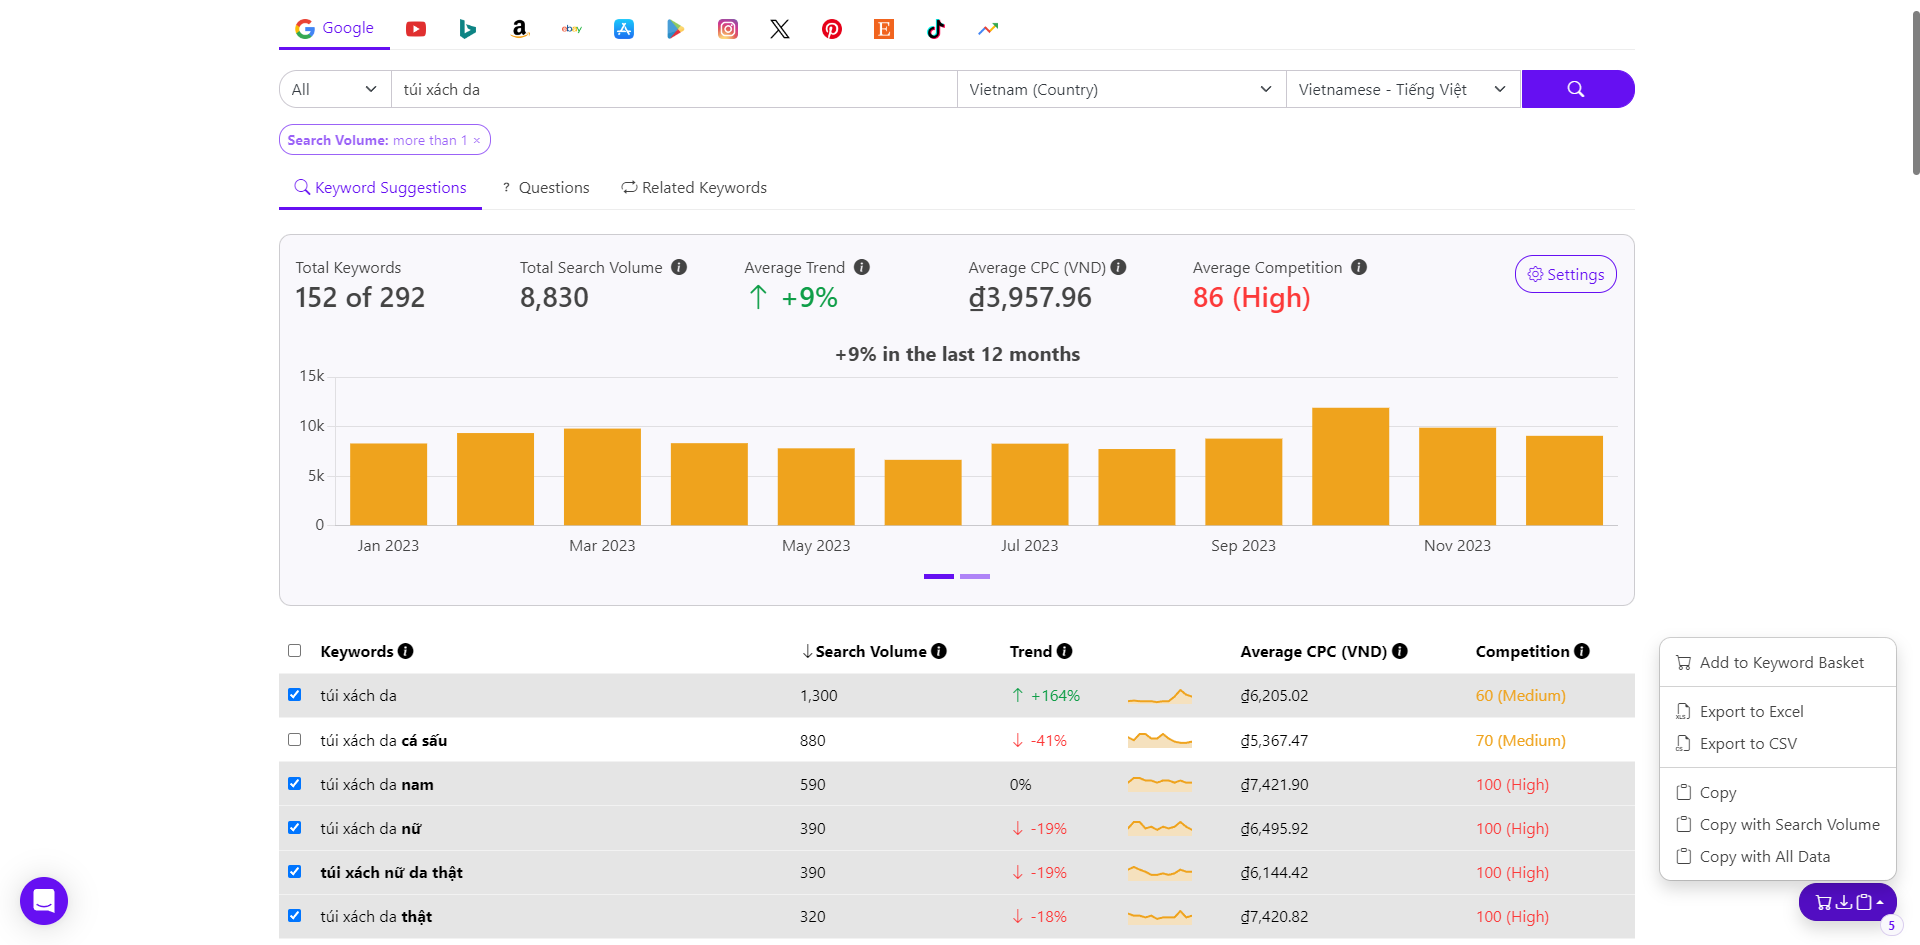Image resolution: width=1920 pixels, height=945 pixels.
Task: Show info icon beside Competition column header
Action: (x=1582, y=651)
